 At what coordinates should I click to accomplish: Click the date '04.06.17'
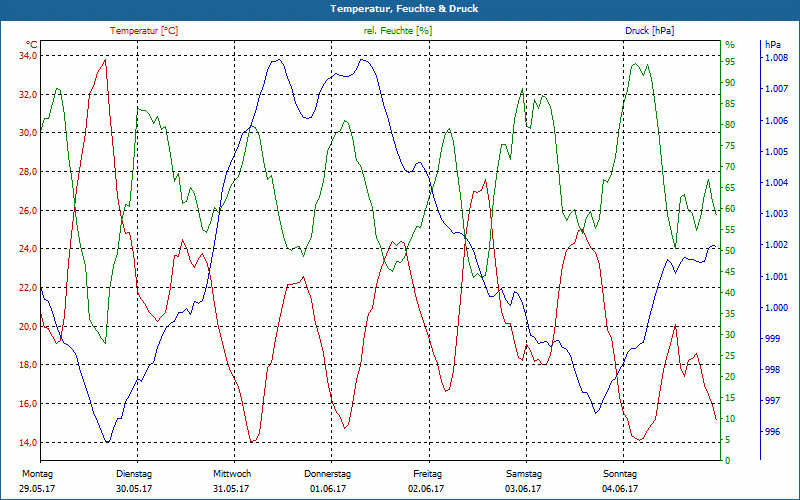[x=620, y=489]
